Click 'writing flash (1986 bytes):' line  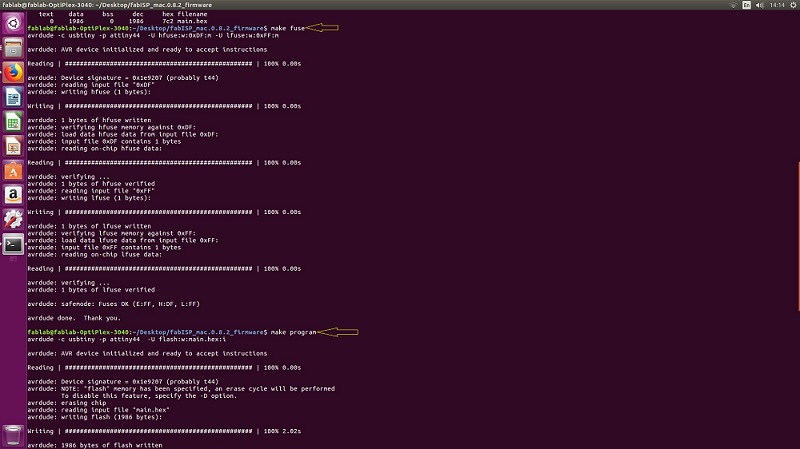(95, 417)
